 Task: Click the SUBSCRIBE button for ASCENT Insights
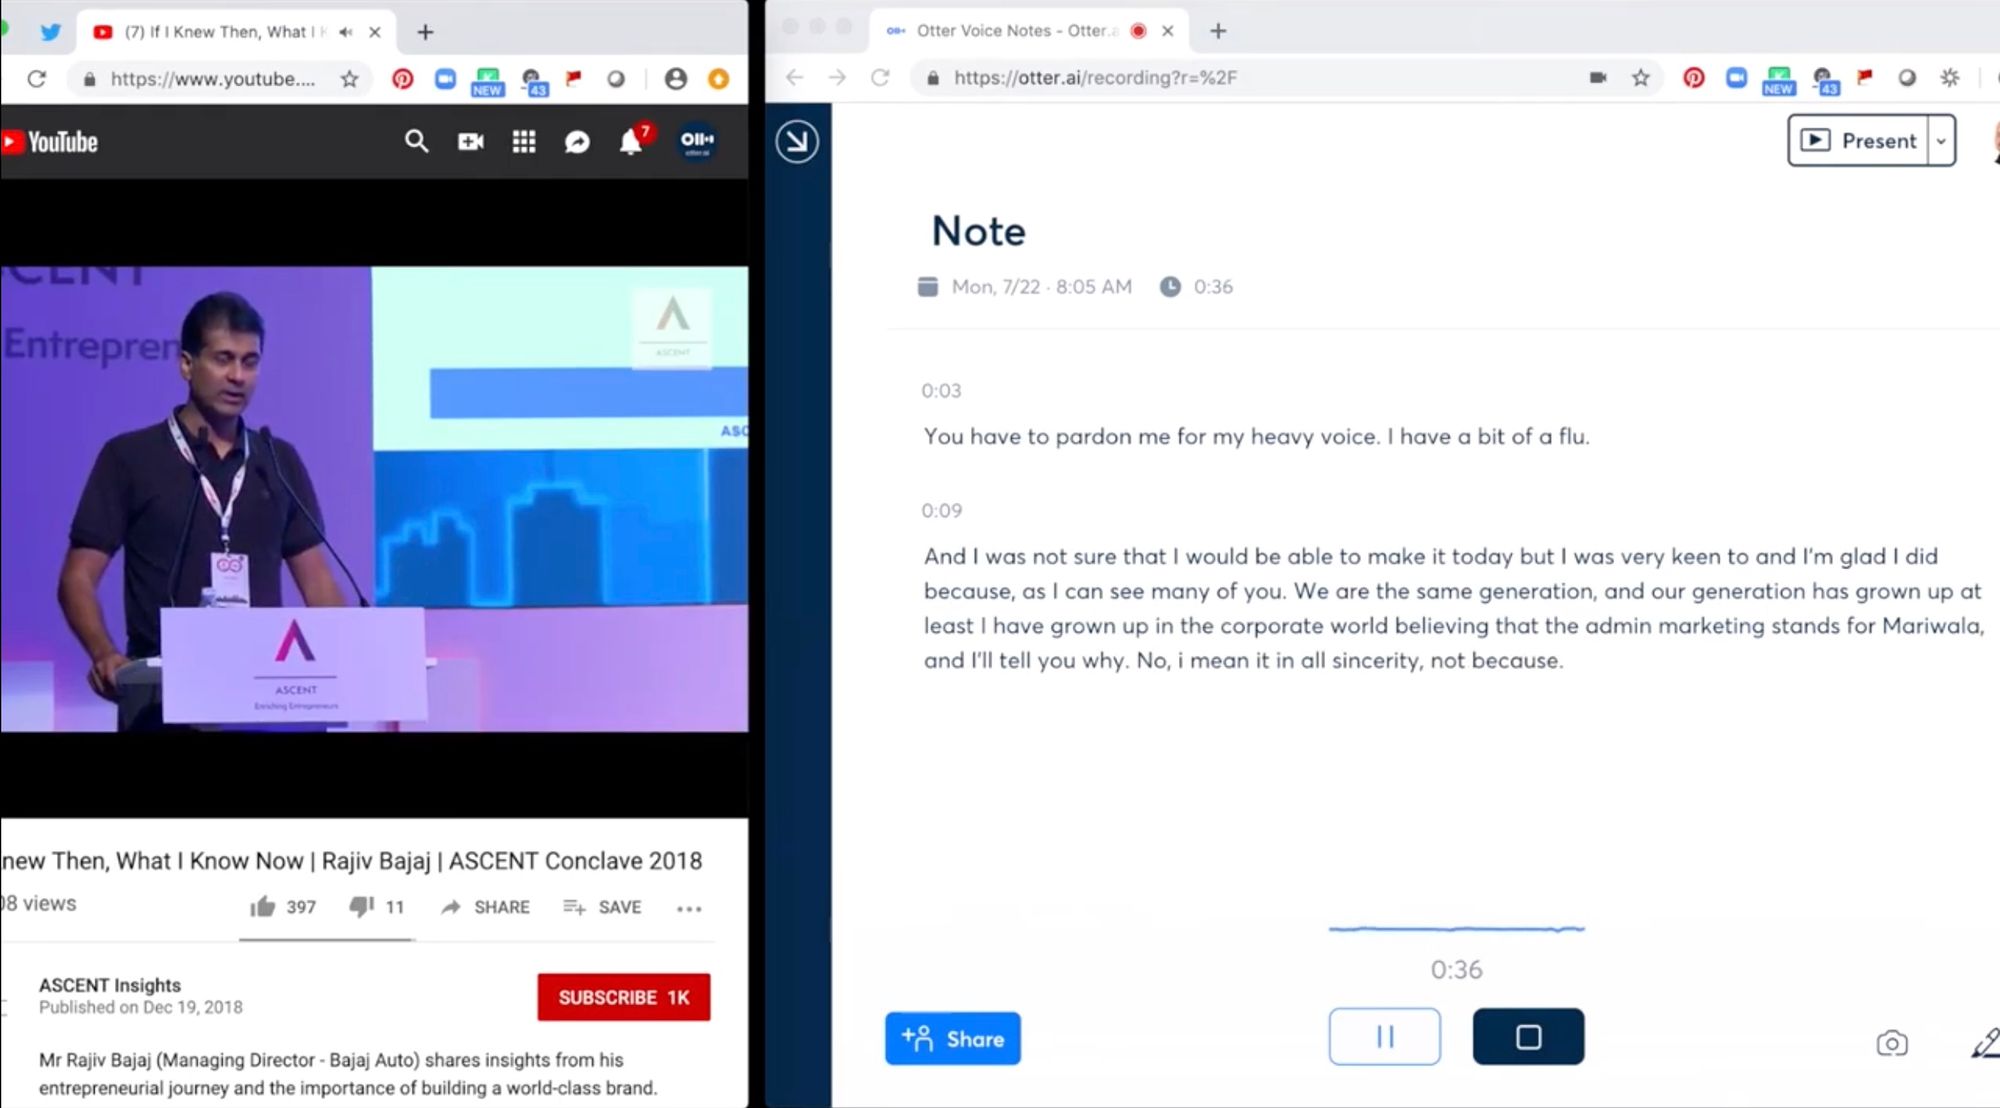(623, 997)
